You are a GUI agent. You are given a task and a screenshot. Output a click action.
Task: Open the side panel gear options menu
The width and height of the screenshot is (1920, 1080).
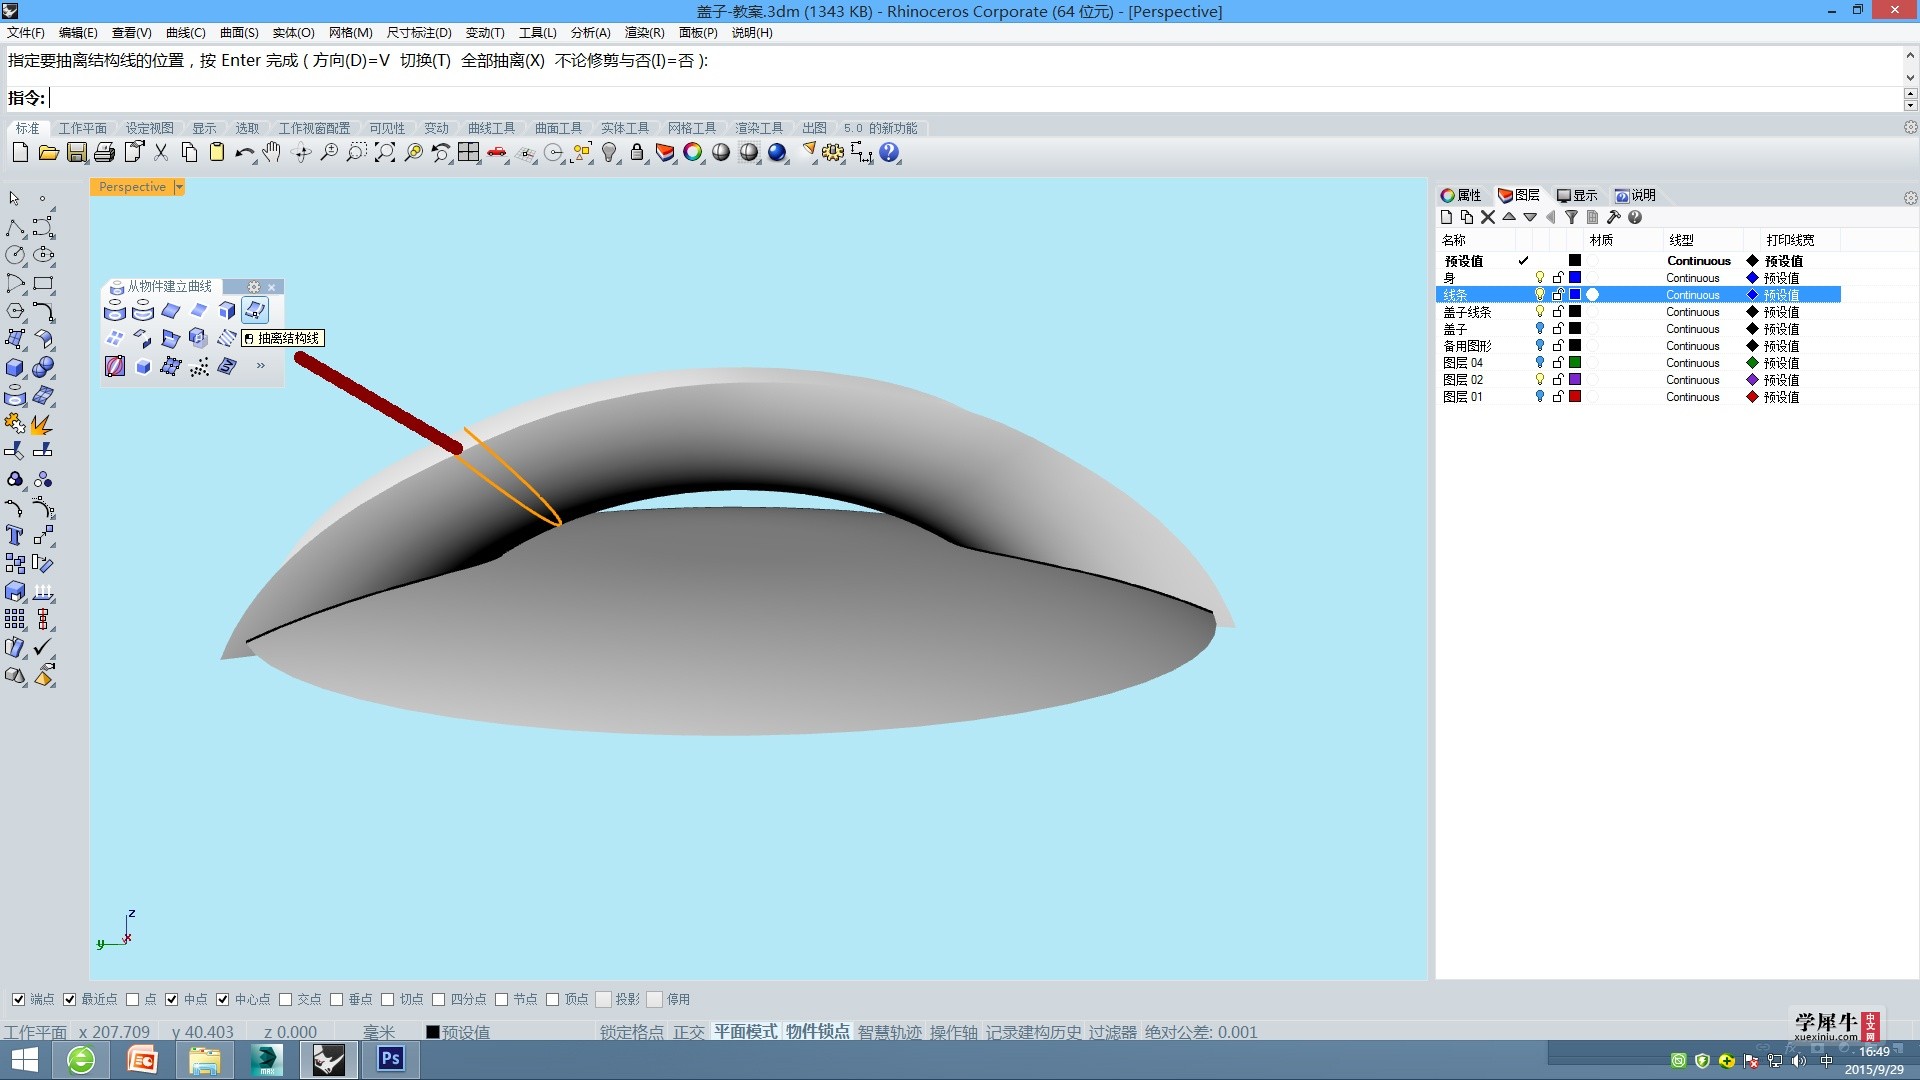(1910, 198)
